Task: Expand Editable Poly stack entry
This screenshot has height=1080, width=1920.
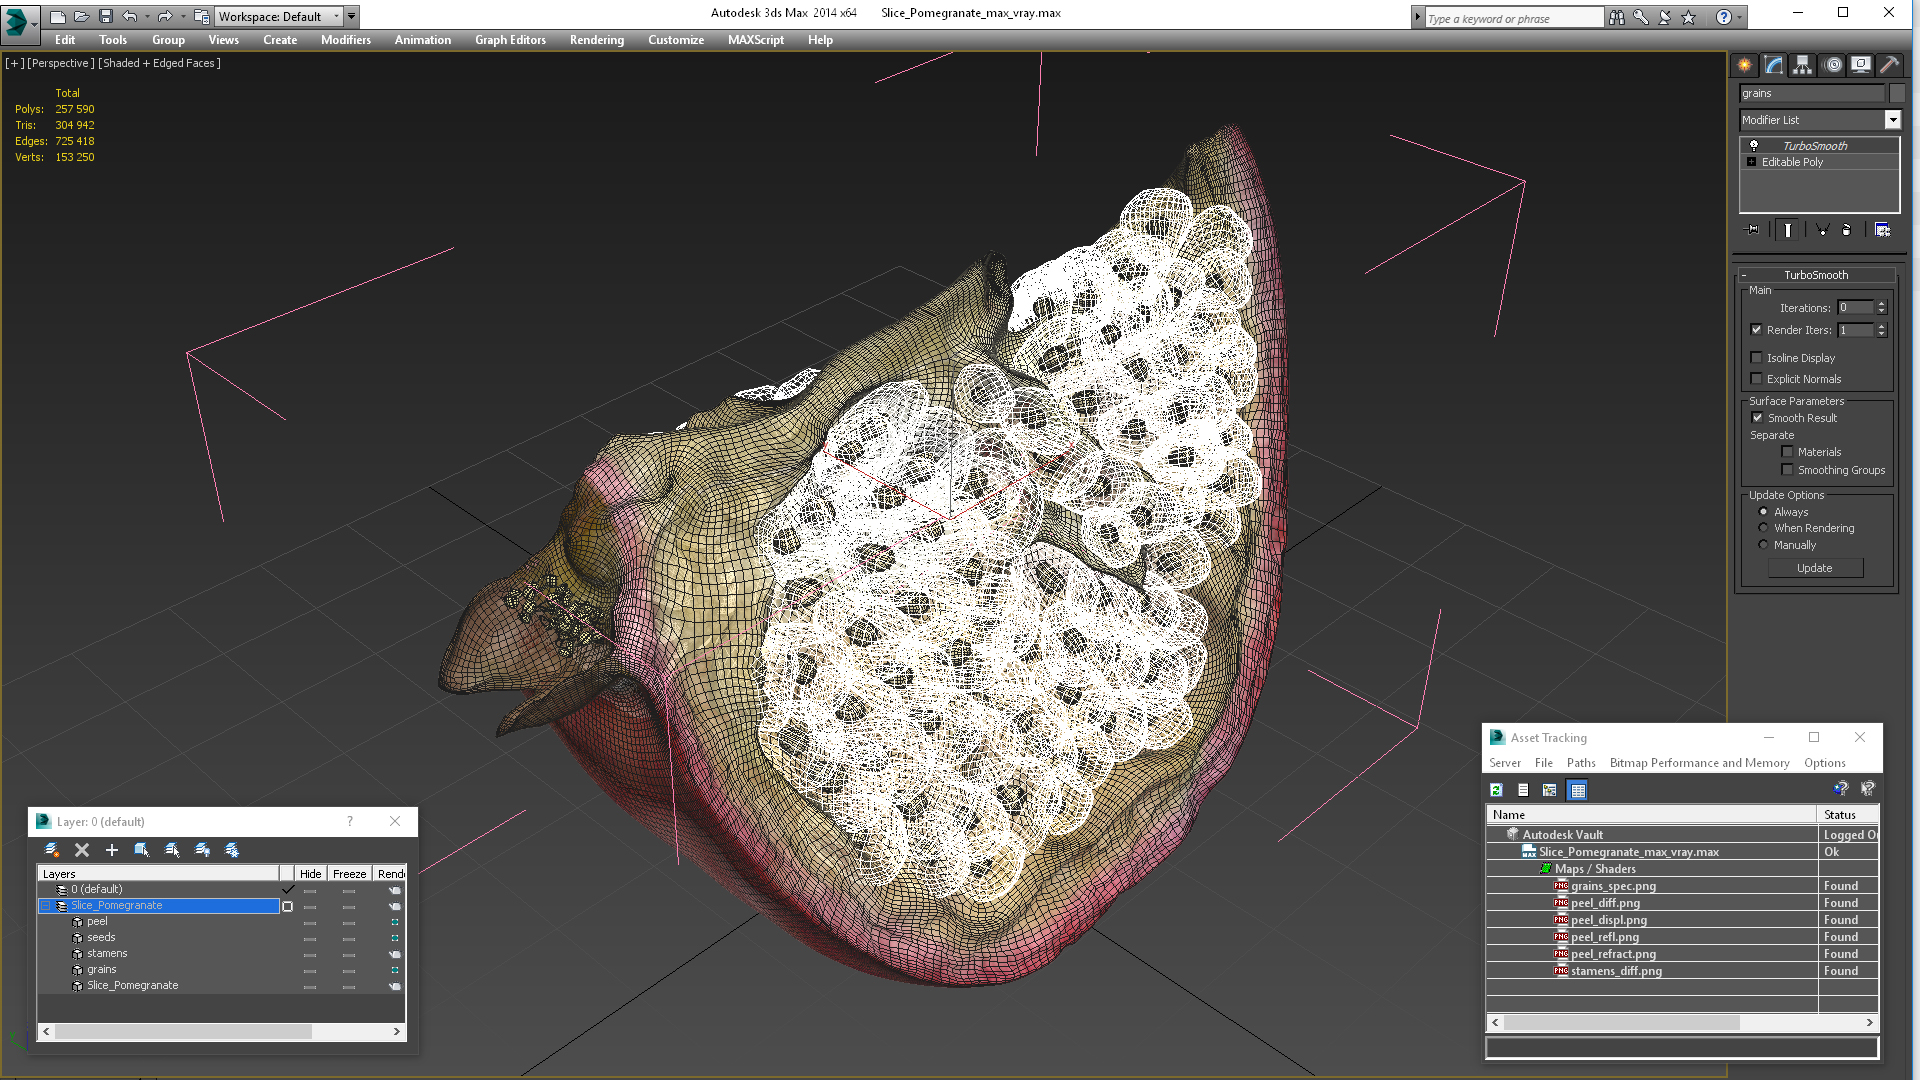Action: point(1751,162)
